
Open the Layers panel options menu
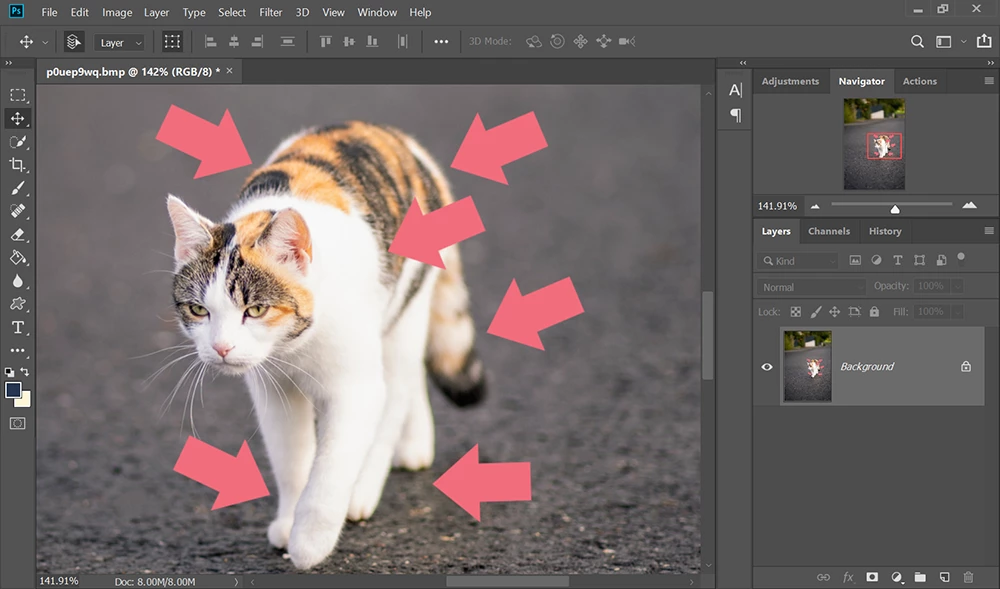pyautogui.click(x=988, y=231)
